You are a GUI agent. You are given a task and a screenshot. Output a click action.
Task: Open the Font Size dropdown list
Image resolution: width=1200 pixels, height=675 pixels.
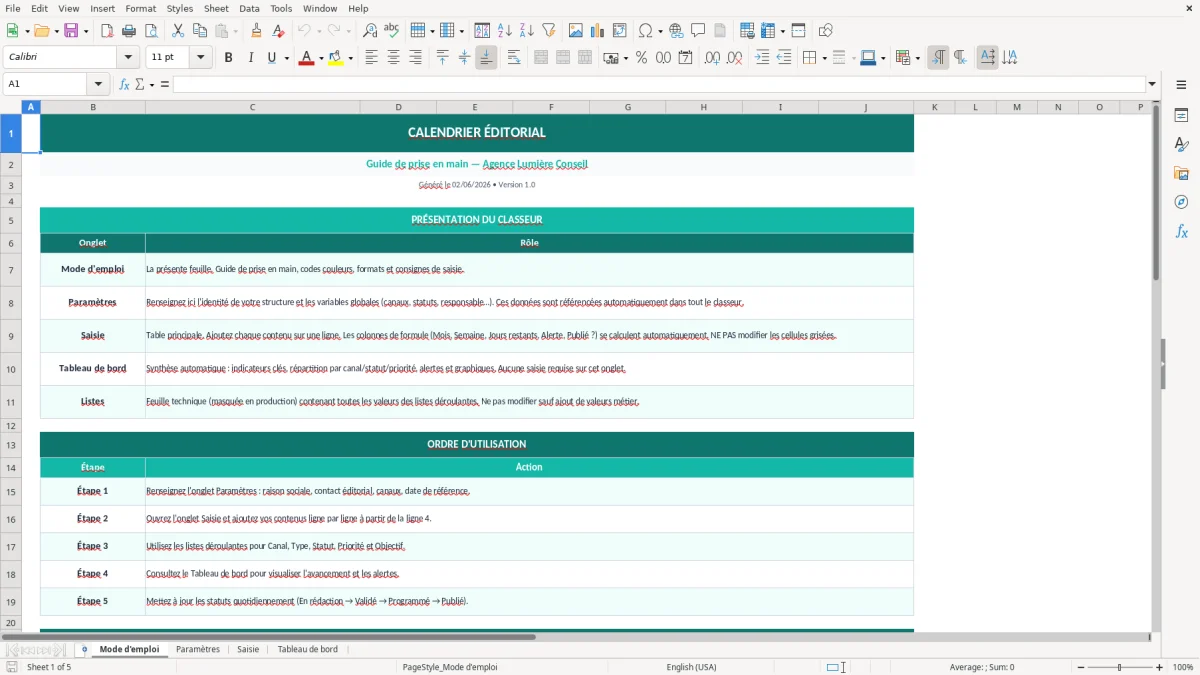point(200,58)
